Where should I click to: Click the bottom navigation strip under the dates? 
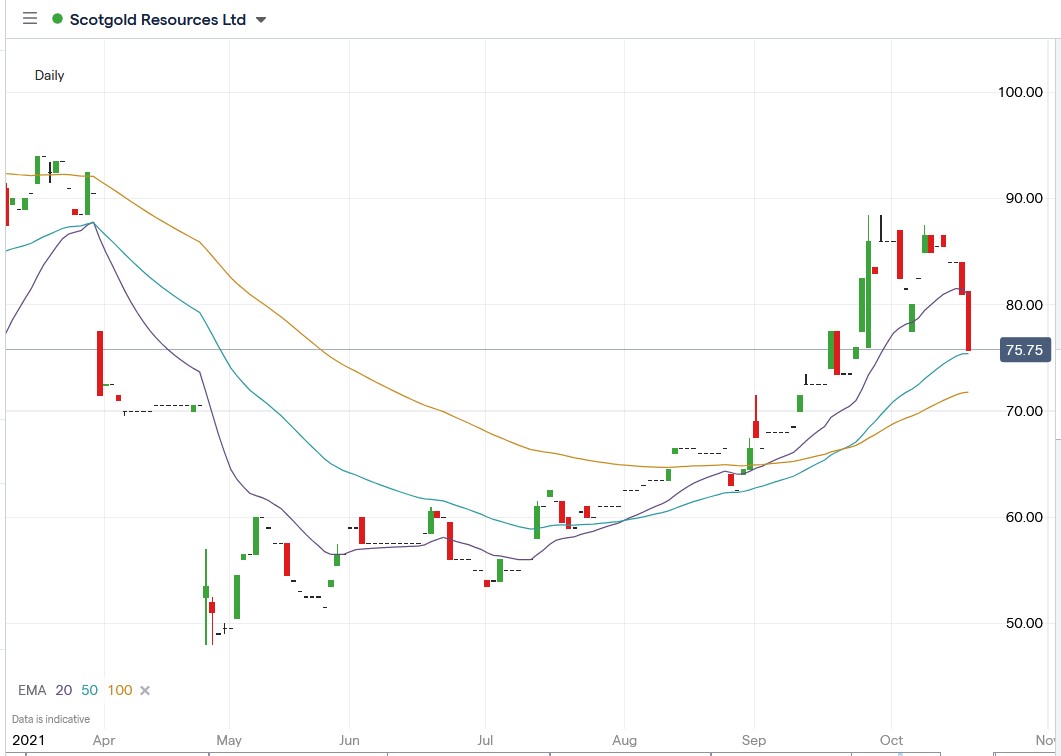(530, 752)
